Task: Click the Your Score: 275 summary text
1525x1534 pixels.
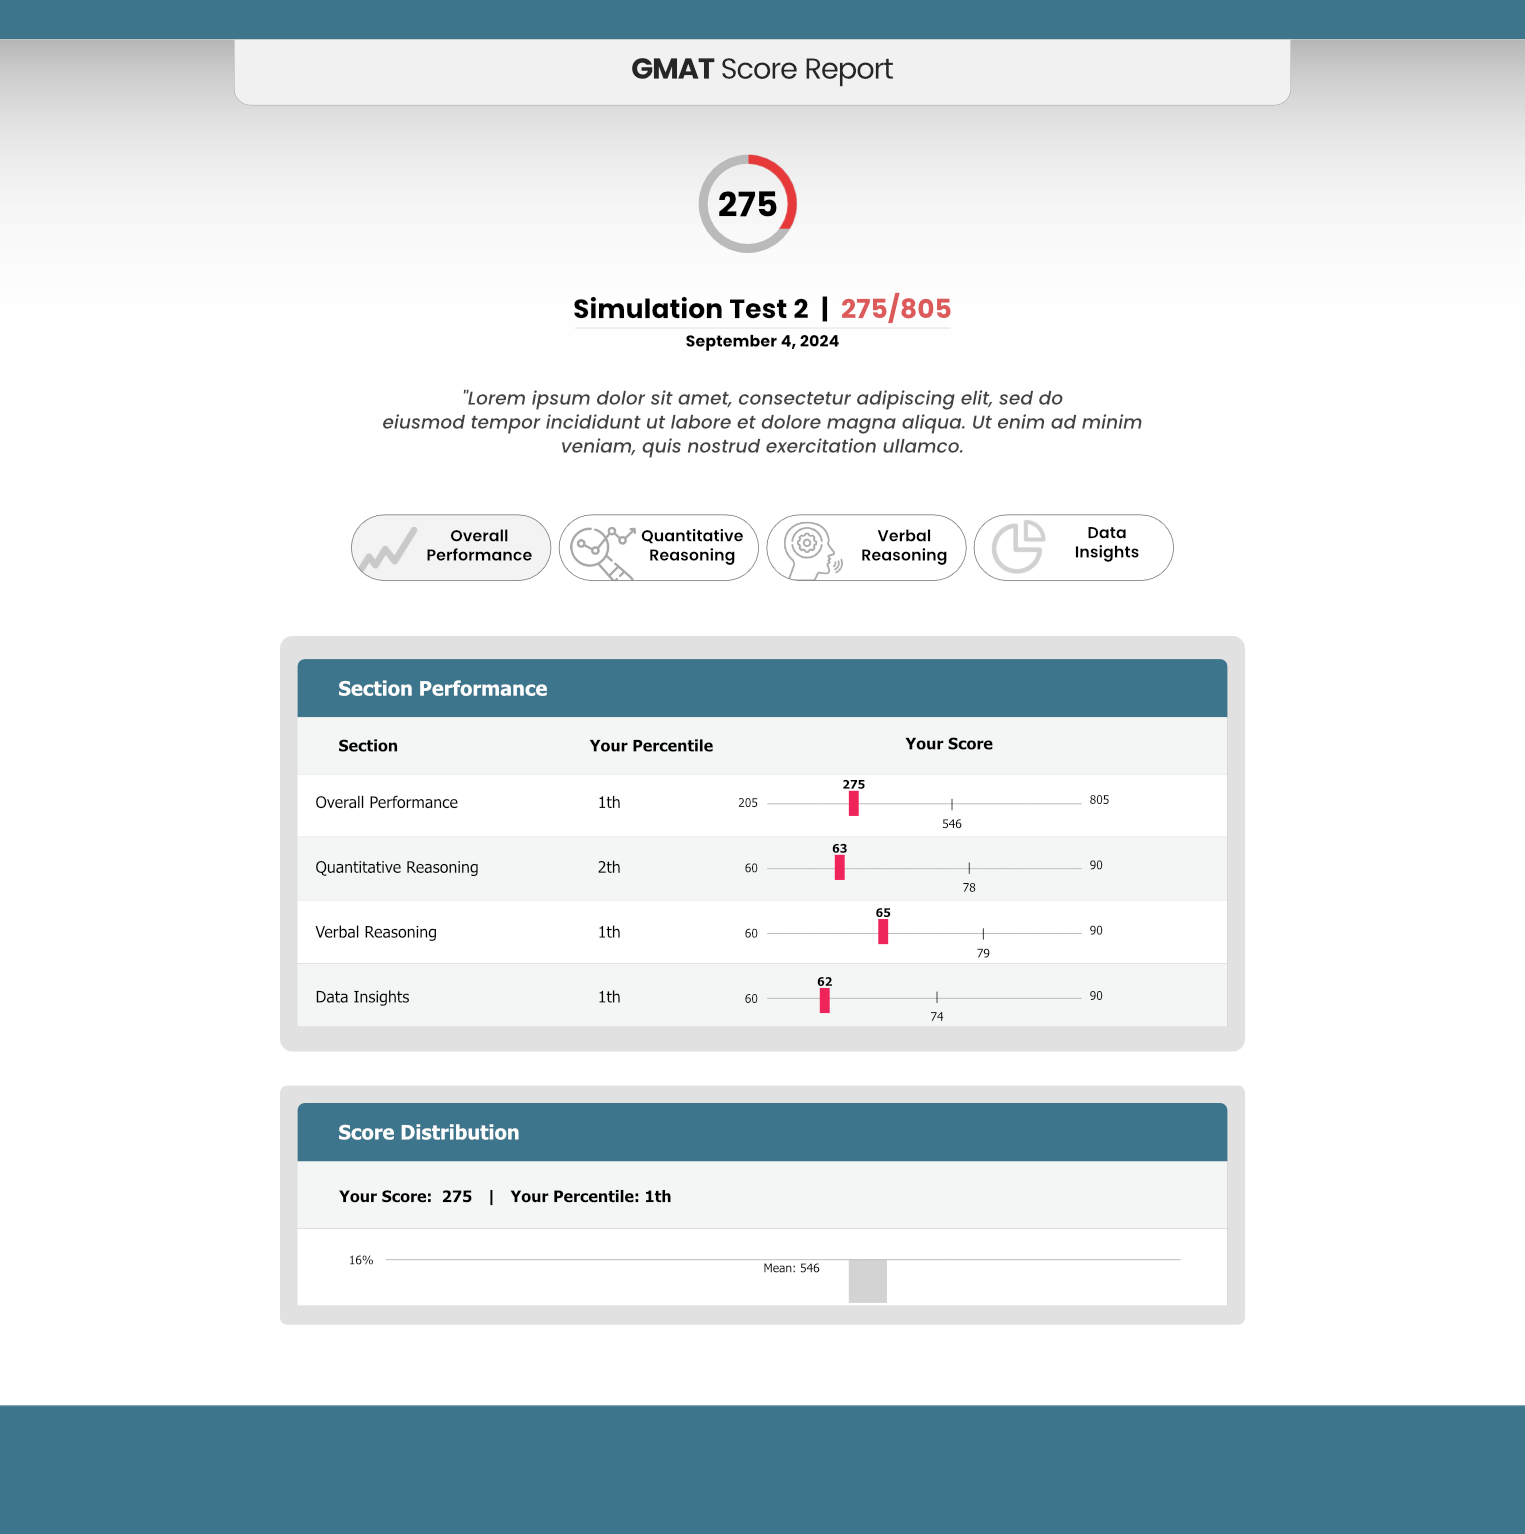Action: tap(405, 1196)
